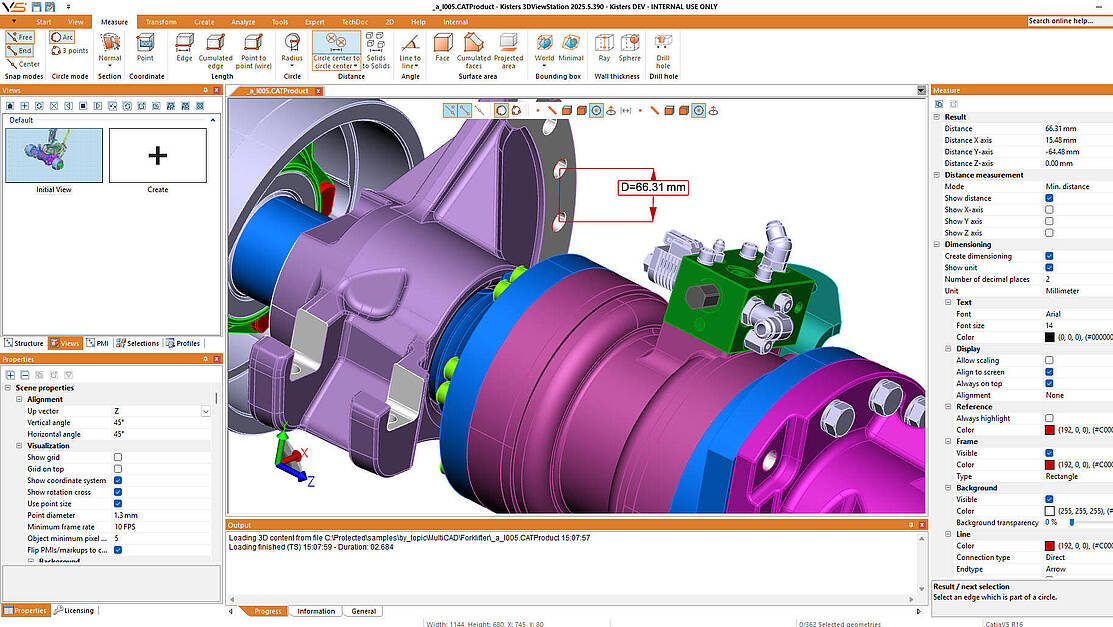
Task: Open the Up vector dropdown
Action: [206, 411]
